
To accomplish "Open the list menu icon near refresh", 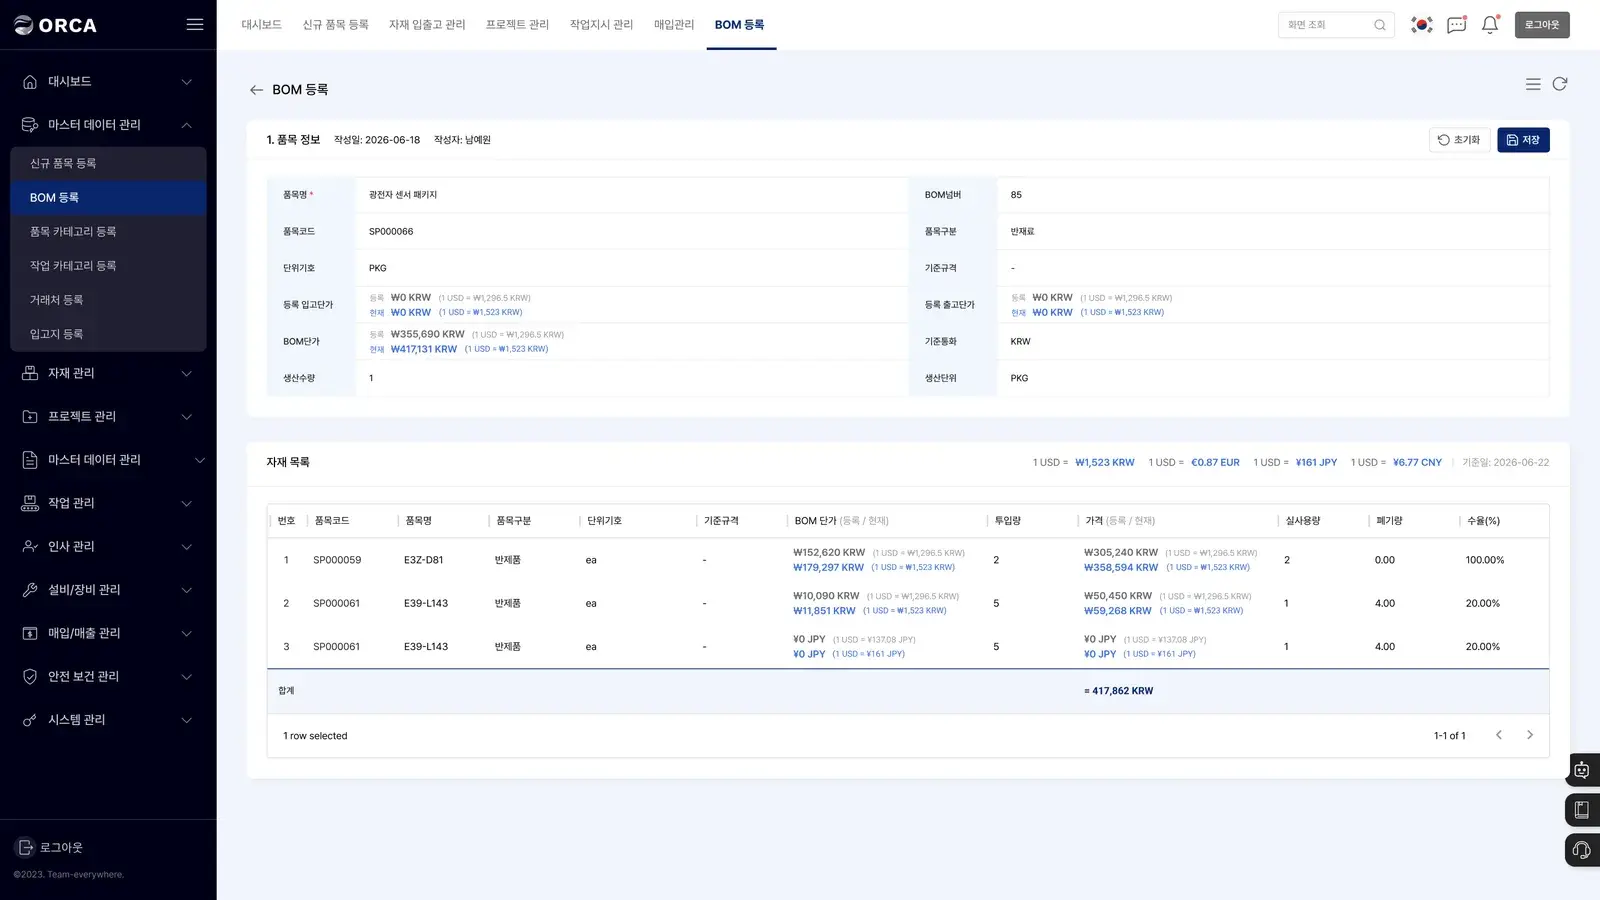I will click(1533, 84).
